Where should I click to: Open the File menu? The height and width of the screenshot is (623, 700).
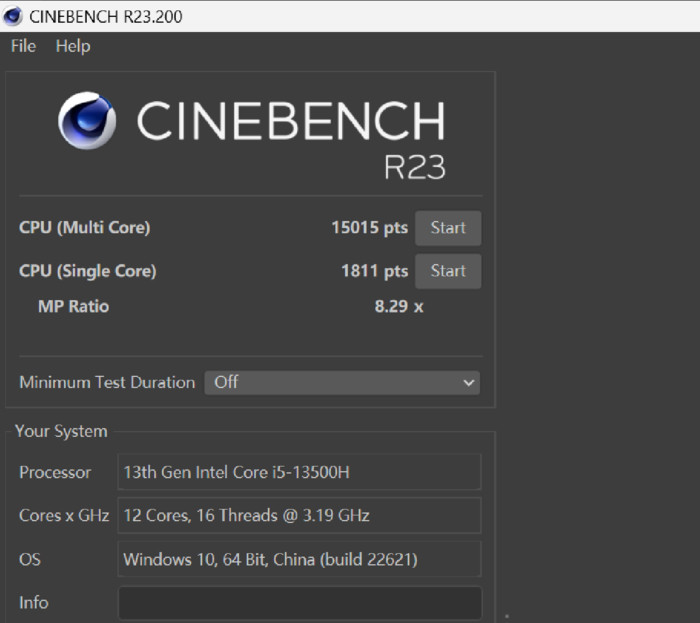tap(23, 46)
